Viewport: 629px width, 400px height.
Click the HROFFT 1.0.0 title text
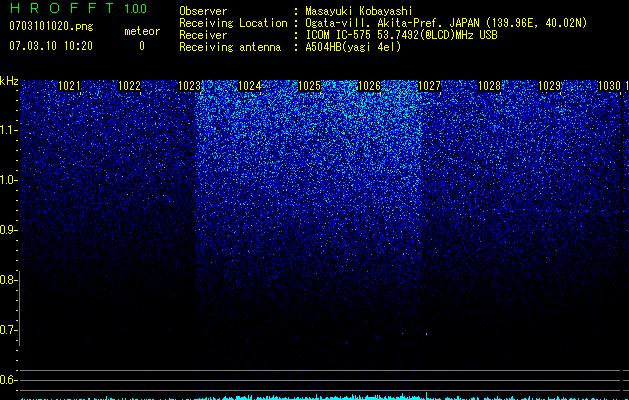pyautogui.click(x=78, y=8)
